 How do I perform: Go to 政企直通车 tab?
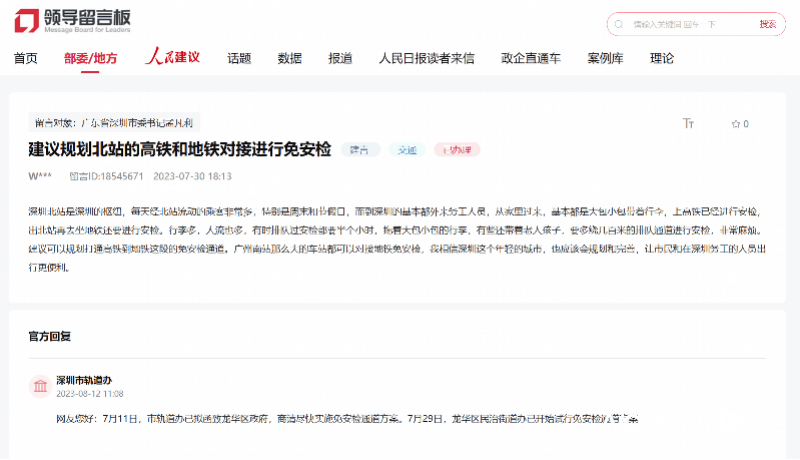pos(531,59)
